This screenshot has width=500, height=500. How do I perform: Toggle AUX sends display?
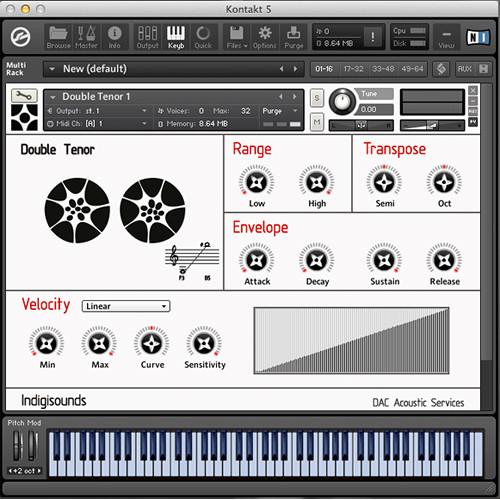tap(465, 69)
